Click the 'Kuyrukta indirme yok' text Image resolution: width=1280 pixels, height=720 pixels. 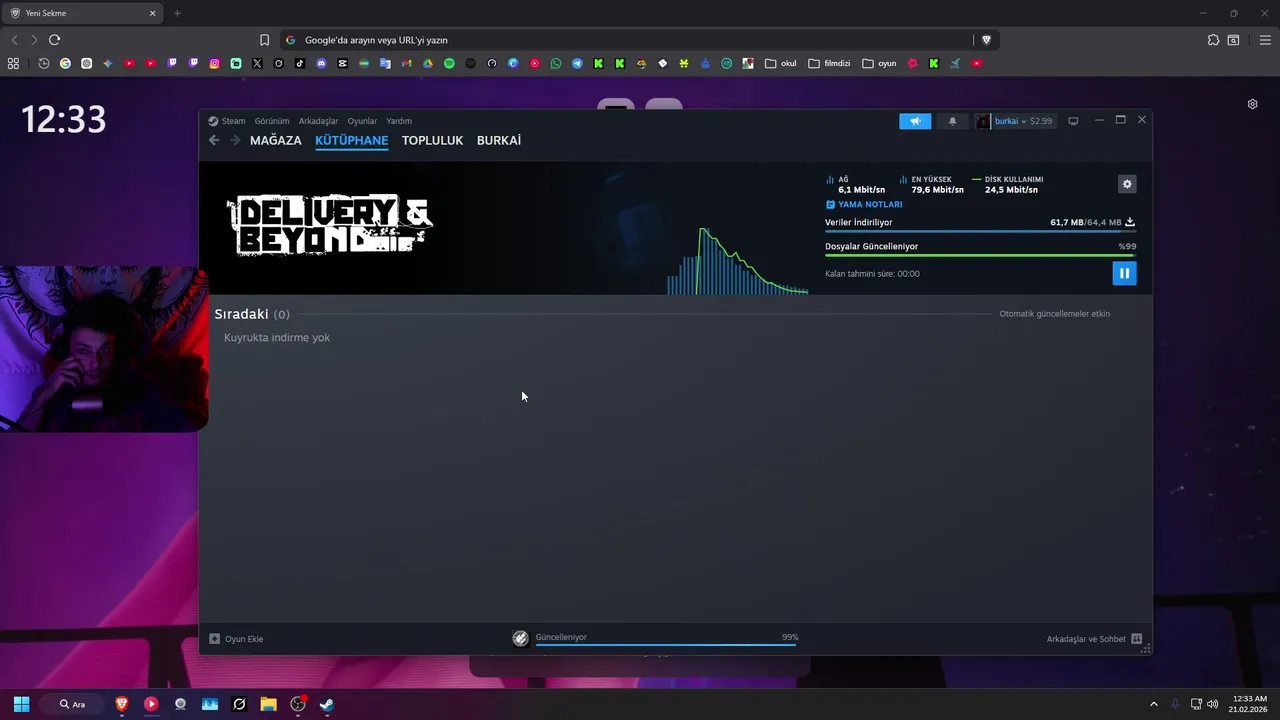(277, 338)
